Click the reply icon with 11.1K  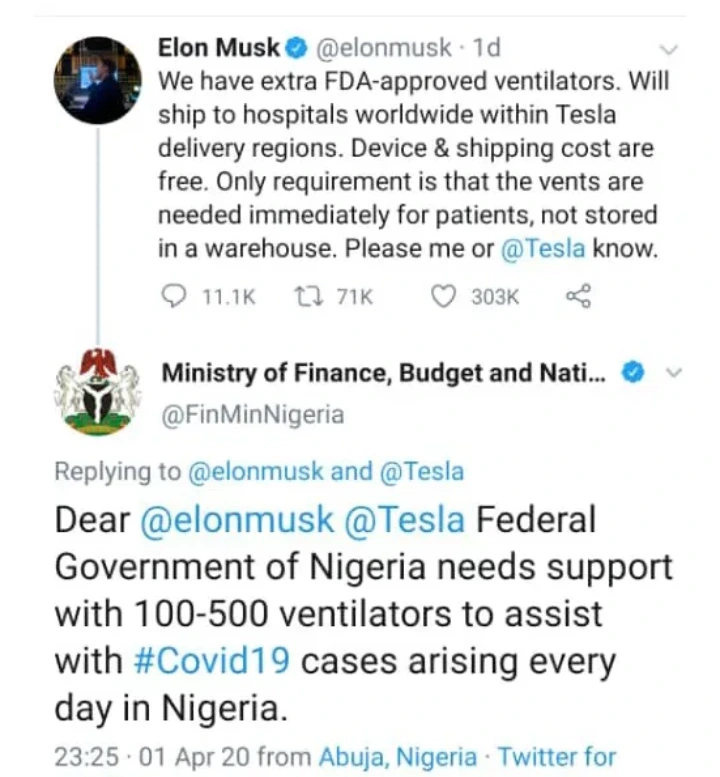tap(174, 296)
